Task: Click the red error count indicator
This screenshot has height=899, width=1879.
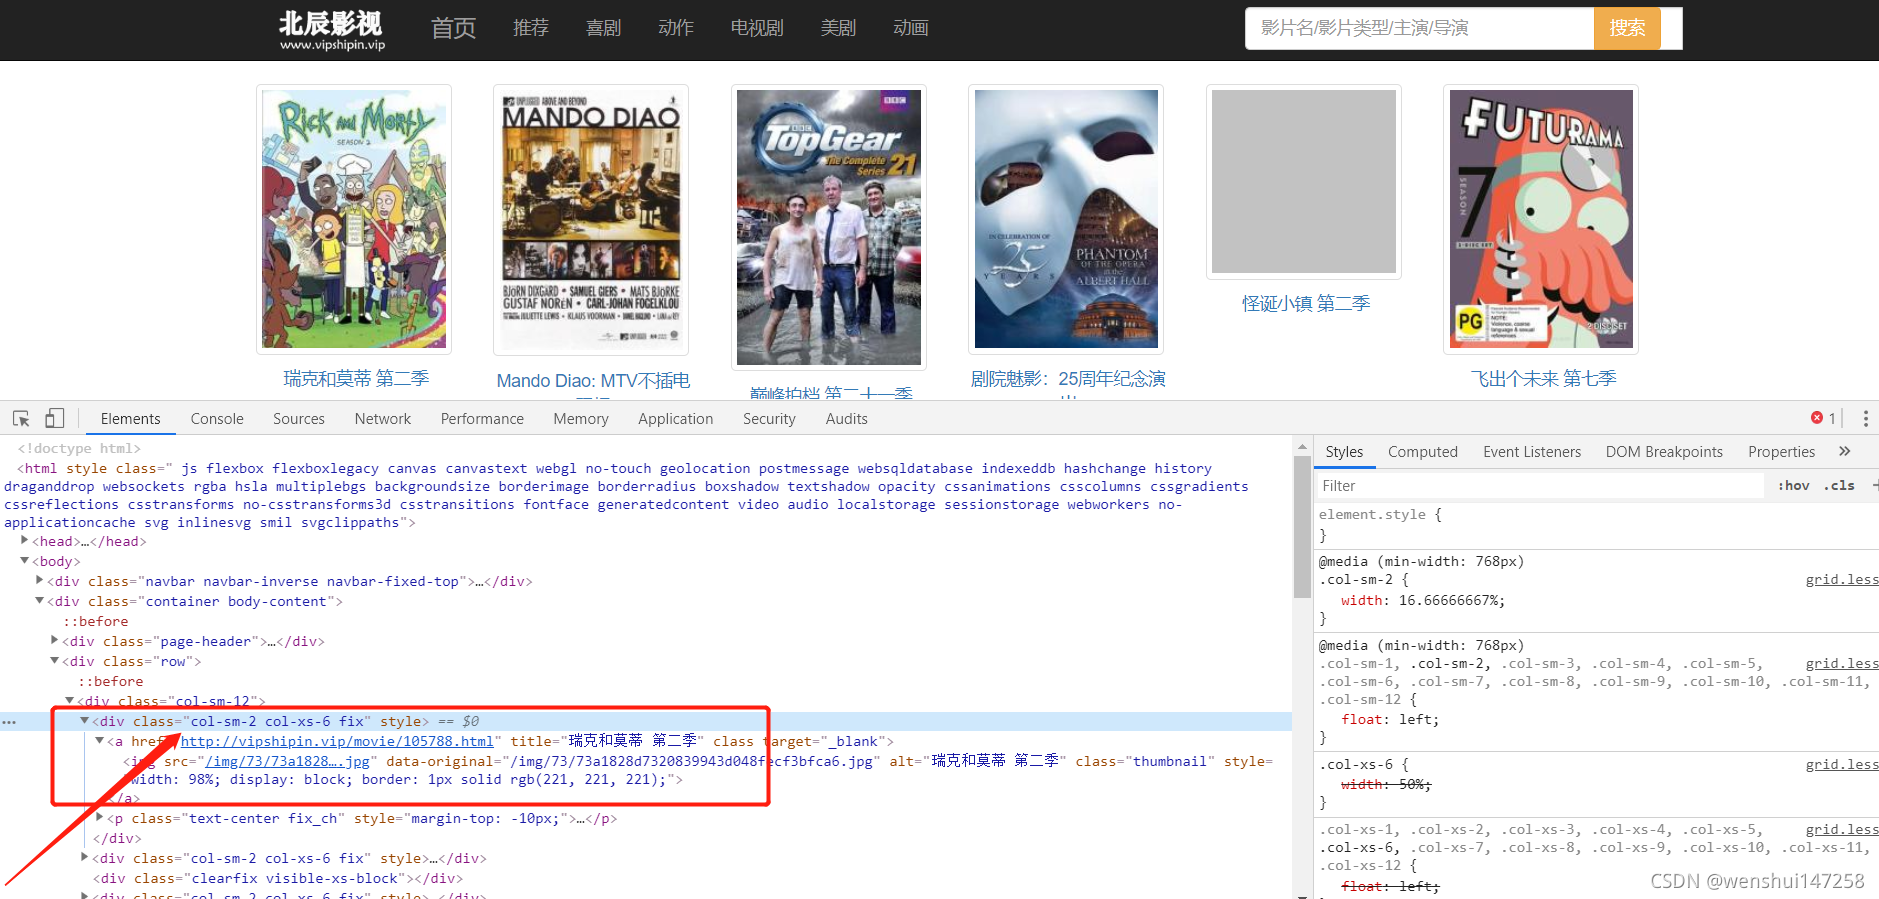Action: (x=1823, y=418)
